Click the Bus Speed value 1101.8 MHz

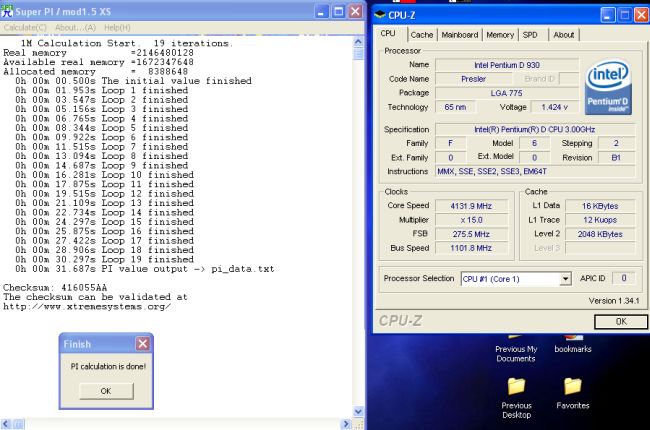coord(471,248)
